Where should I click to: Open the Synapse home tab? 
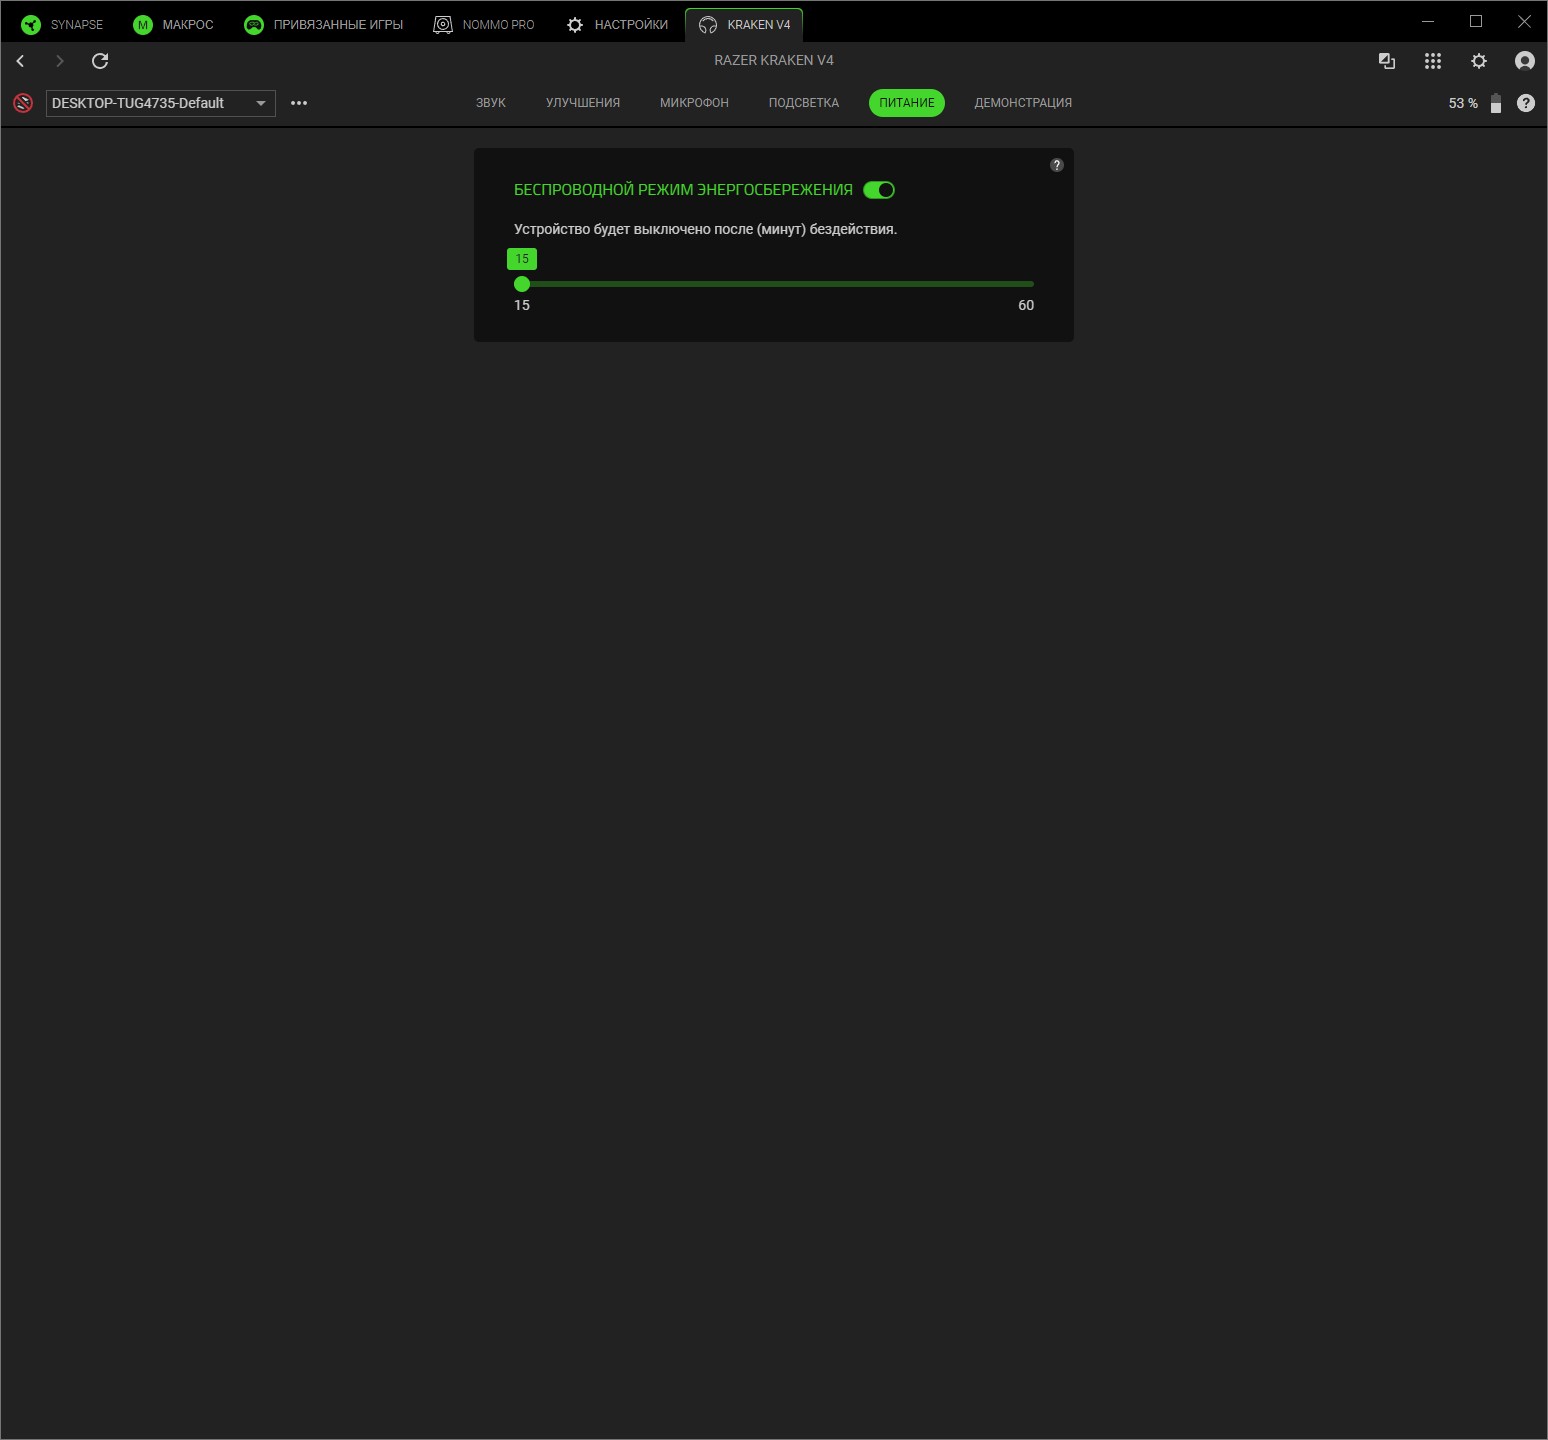62,24
